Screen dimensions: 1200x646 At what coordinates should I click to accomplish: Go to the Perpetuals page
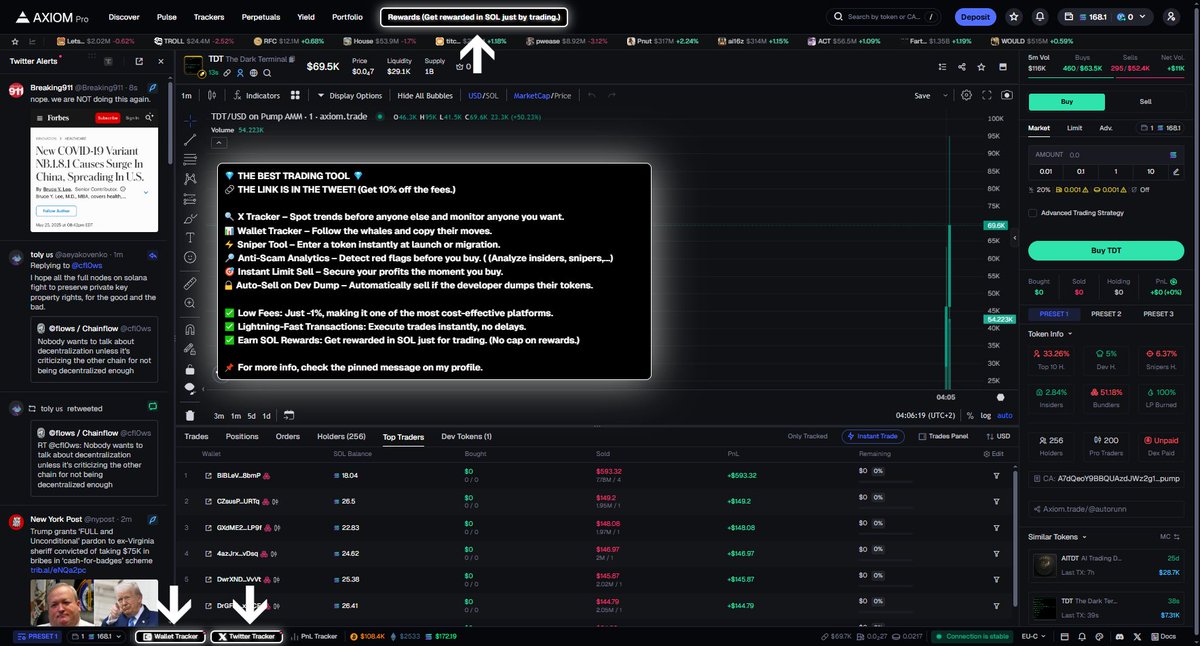click(261, 17)
